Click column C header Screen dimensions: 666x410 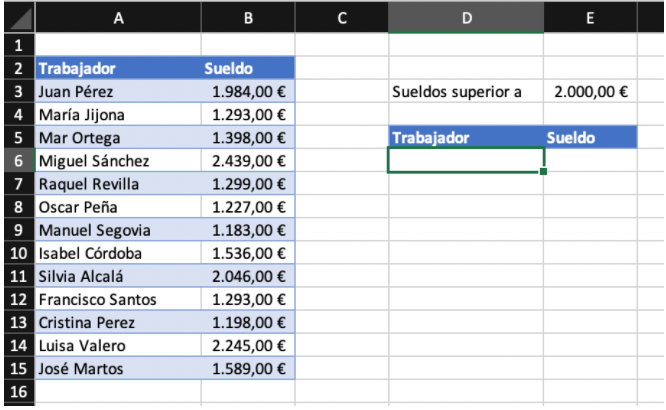tap(341, 18)
